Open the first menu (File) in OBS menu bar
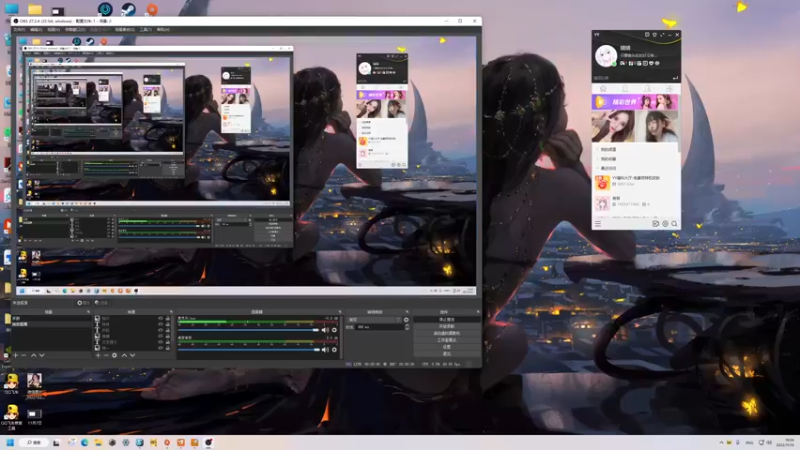Viewport: 800px width, 450px height. tap(19, 30)
